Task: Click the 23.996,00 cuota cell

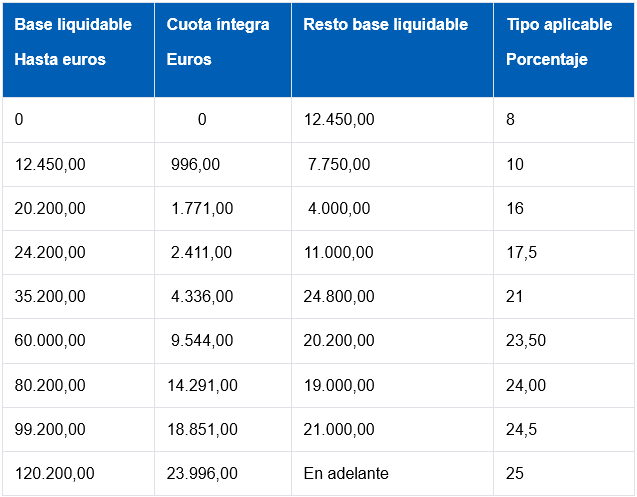Action: tap(202, 472)
